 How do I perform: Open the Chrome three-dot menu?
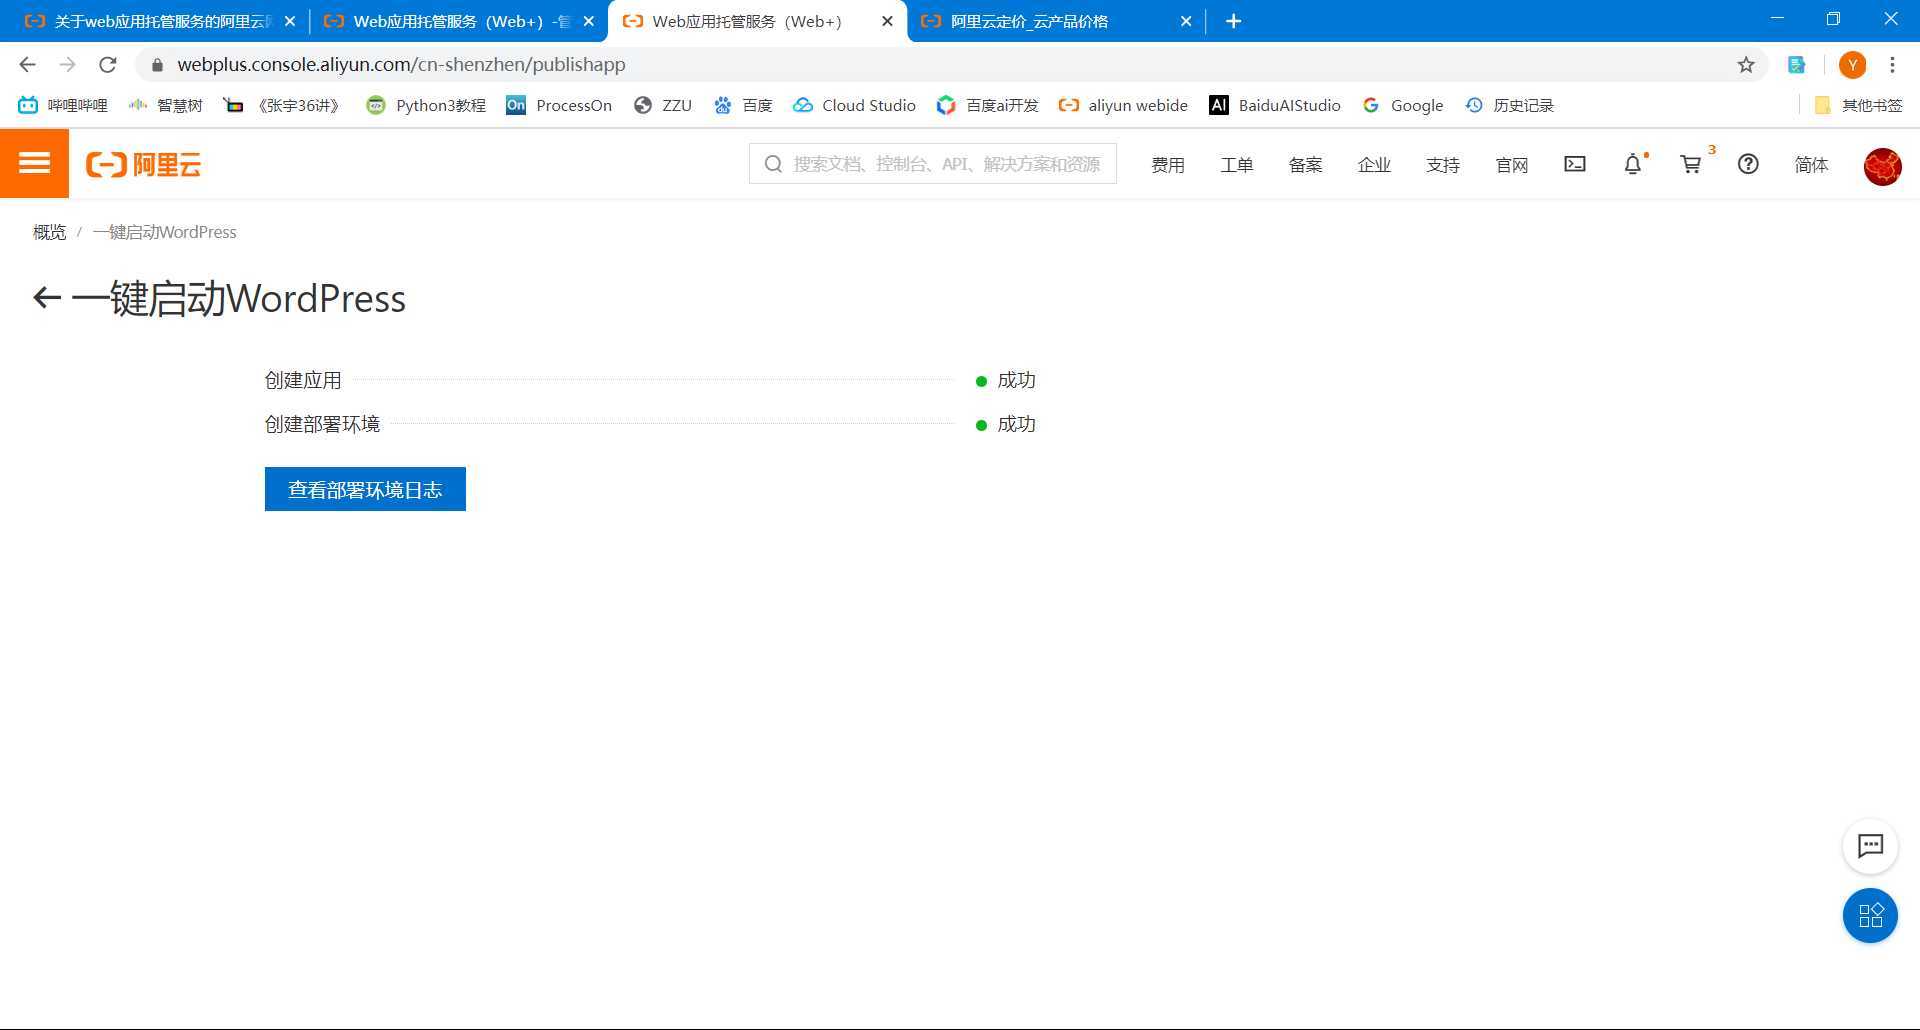pos(1892,65)
